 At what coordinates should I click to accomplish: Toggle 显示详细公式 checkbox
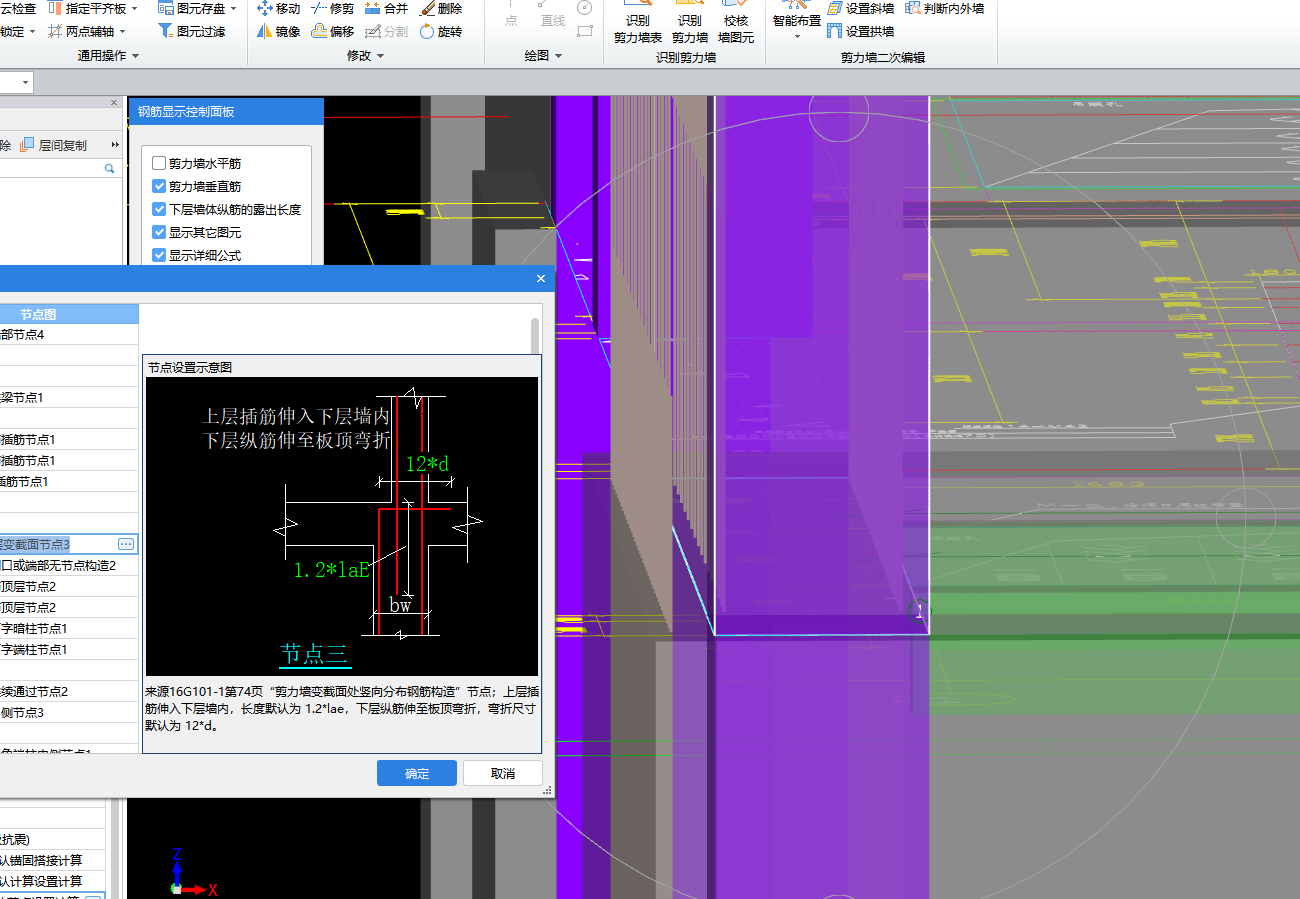click(159, 255)
